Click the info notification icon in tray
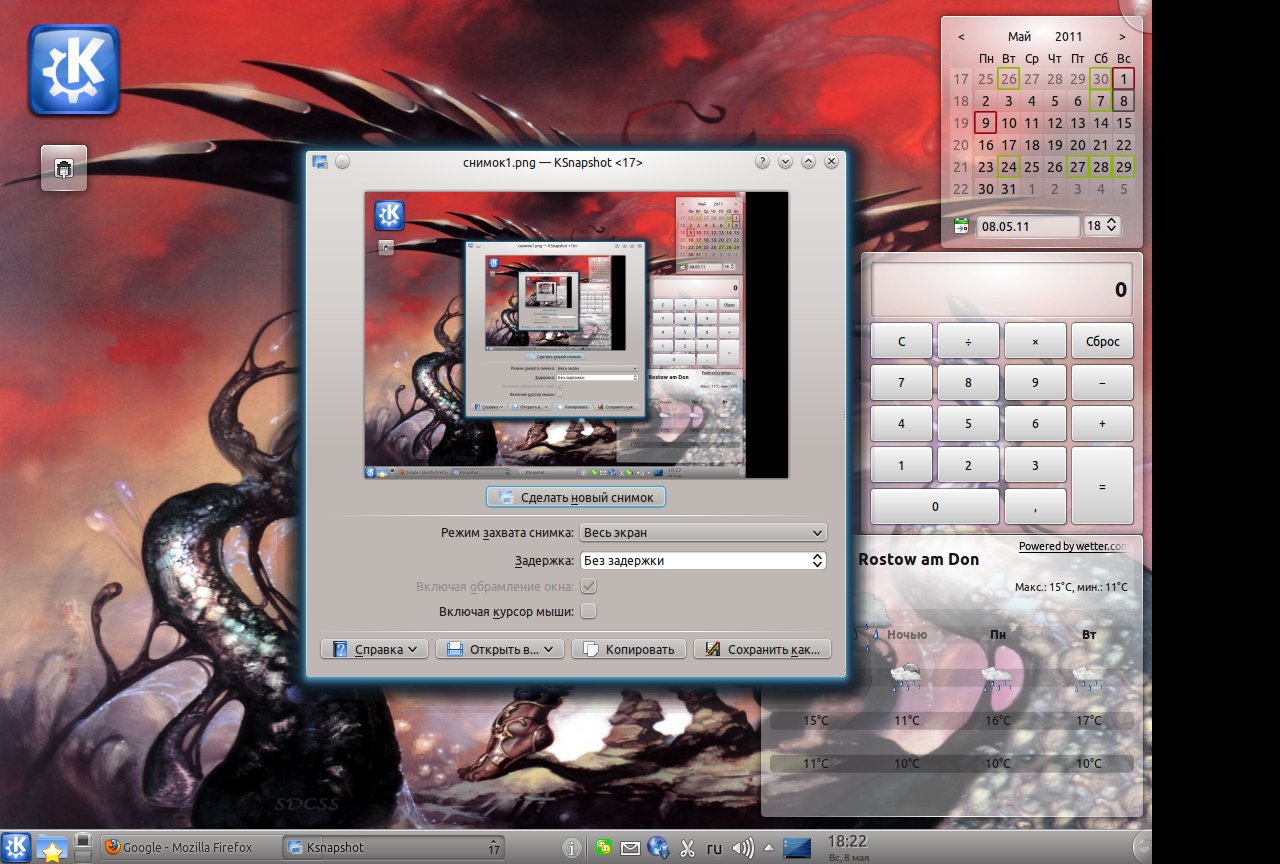The image size is (1280, 864). pyautogui.click(x=572, y=848)
